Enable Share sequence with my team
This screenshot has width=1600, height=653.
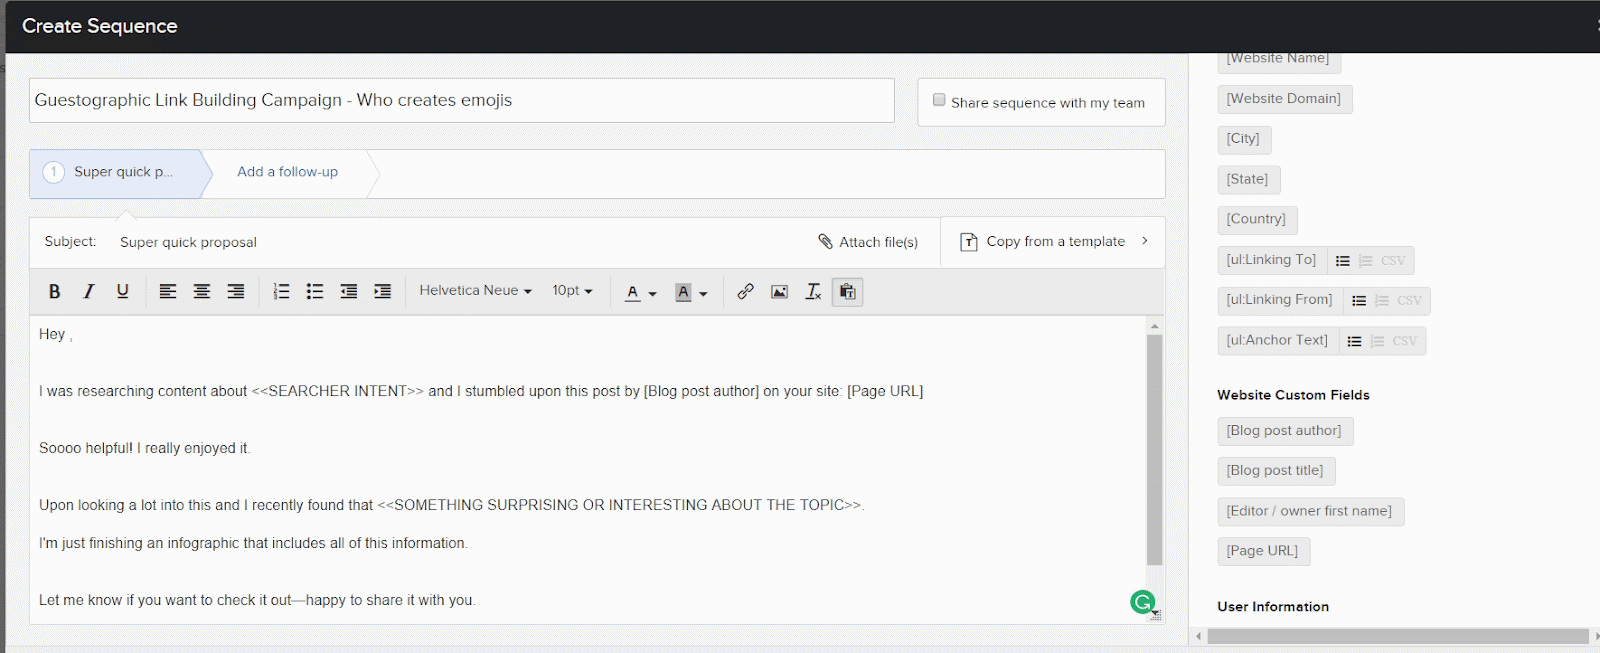[939, 100]
